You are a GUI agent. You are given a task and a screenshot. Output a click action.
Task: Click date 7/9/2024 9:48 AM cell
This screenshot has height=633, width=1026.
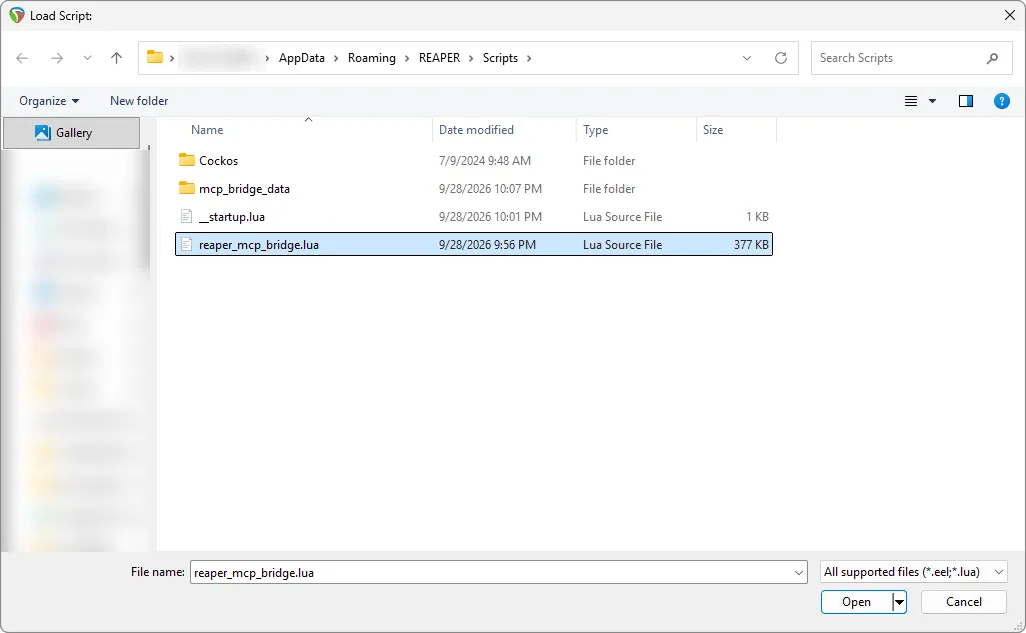point(485,160)
